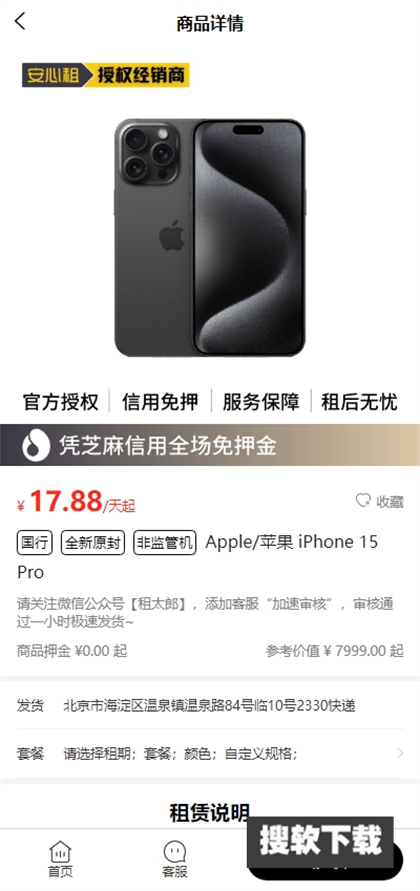Tap the heart icon to favorite

point(363,501)
